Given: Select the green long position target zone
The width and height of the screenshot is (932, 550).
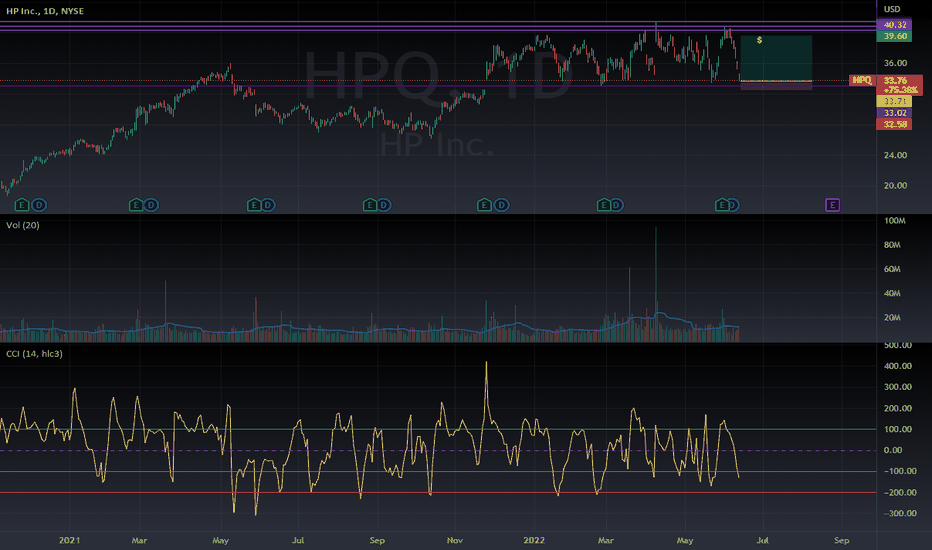Looking at the screenshot, I should [776, 58].
